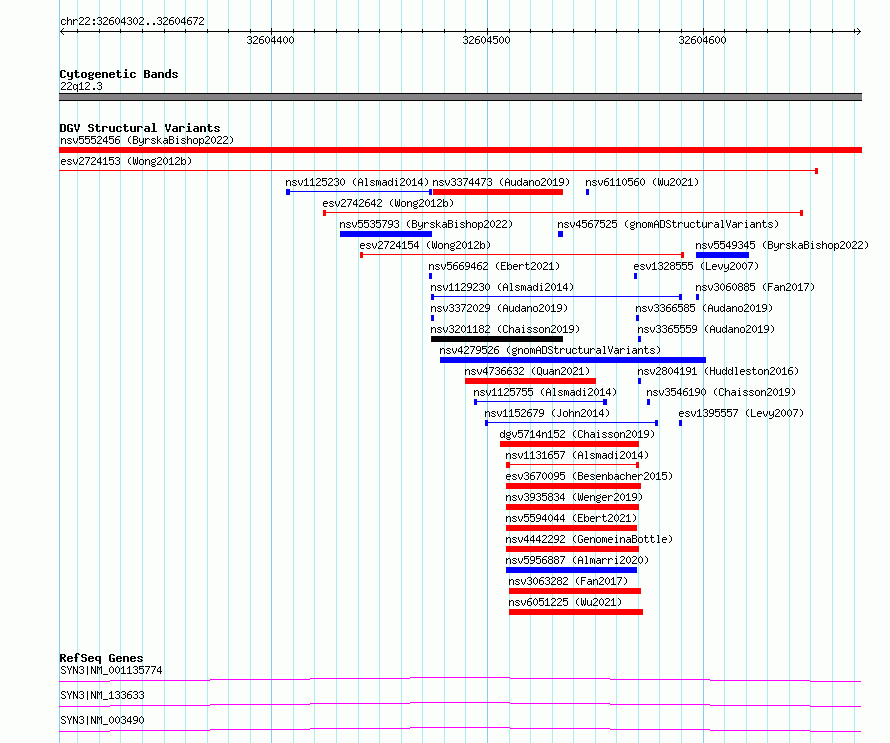This screenshot has width=890, height=743.
Task: Click the nsv5552456 (ByrskaBishop2022) variant label
Action: (147, 140)
